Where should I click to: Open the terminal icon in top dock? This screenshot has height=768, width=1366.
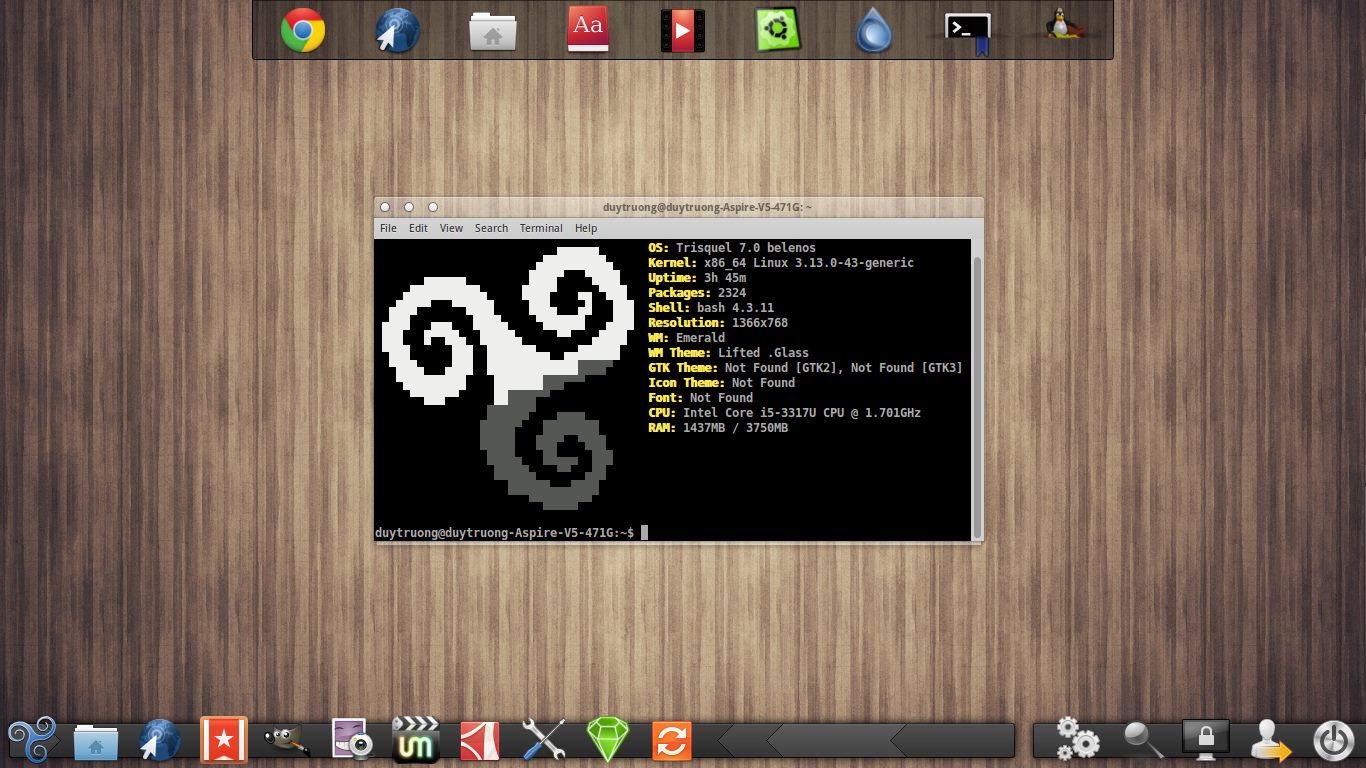(968, 33)
